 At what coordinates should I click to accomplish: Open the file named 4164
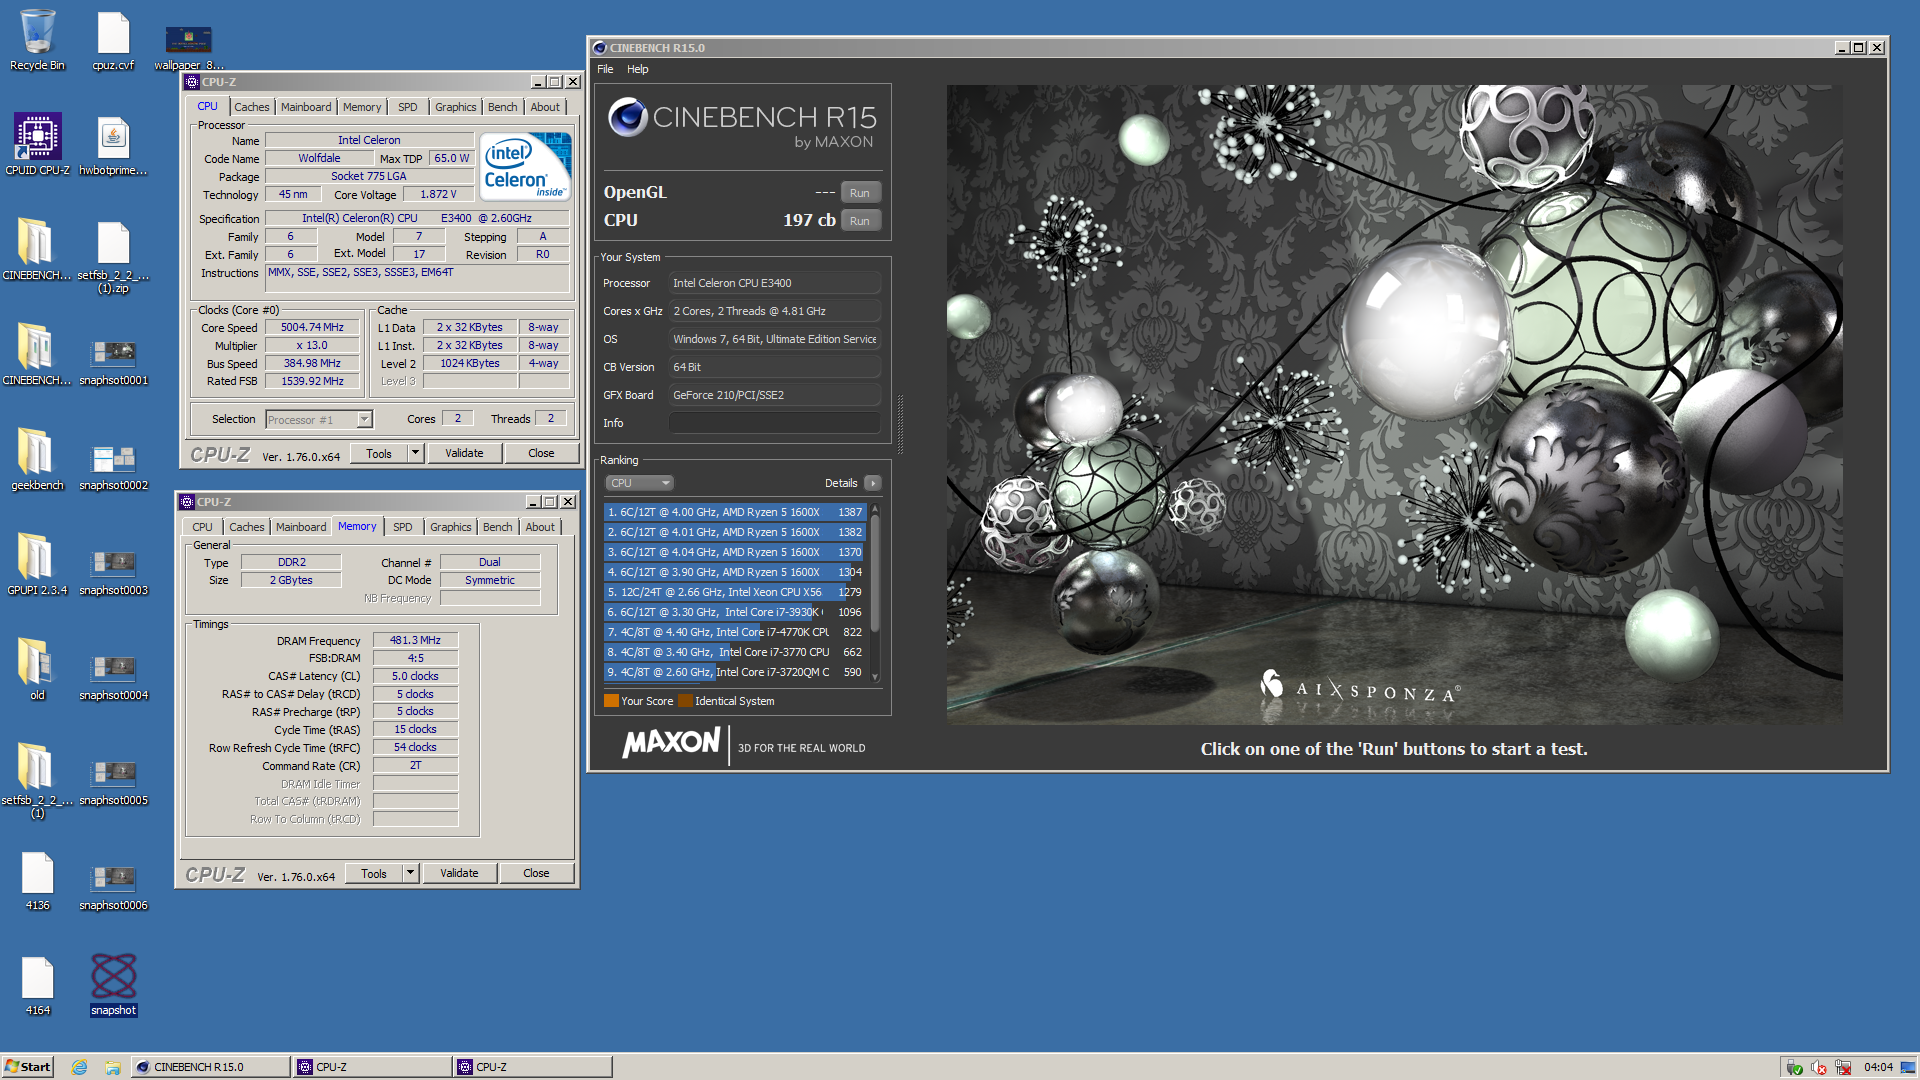[x=37, y=985]
